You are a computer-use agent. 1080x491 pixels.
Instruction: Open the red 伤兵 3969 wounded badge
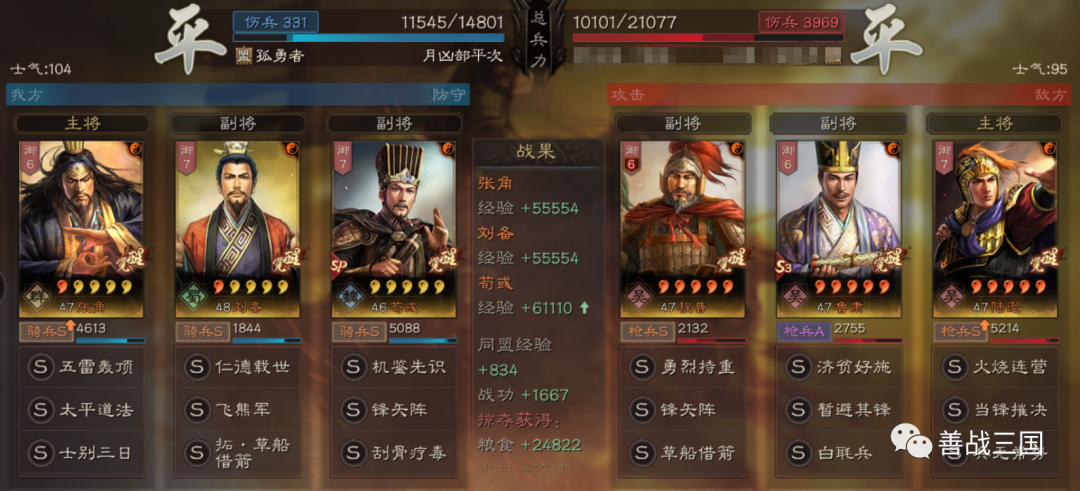pos(802,22)
